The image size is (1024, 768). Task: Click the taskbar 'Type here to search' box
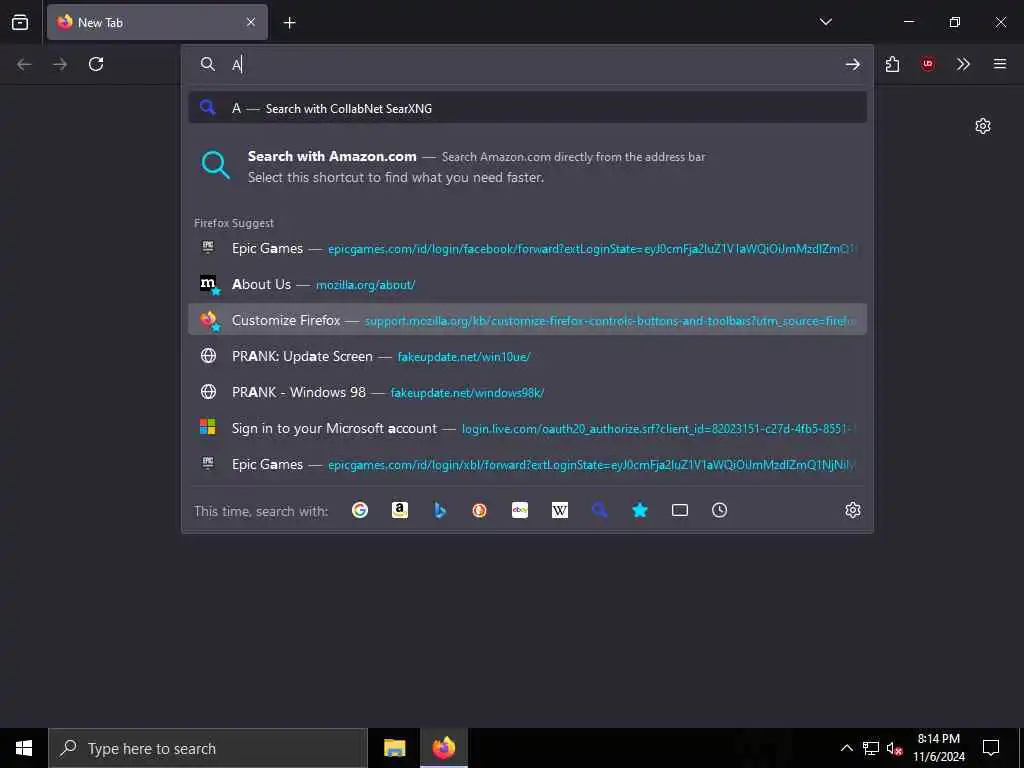pos(208,748)
